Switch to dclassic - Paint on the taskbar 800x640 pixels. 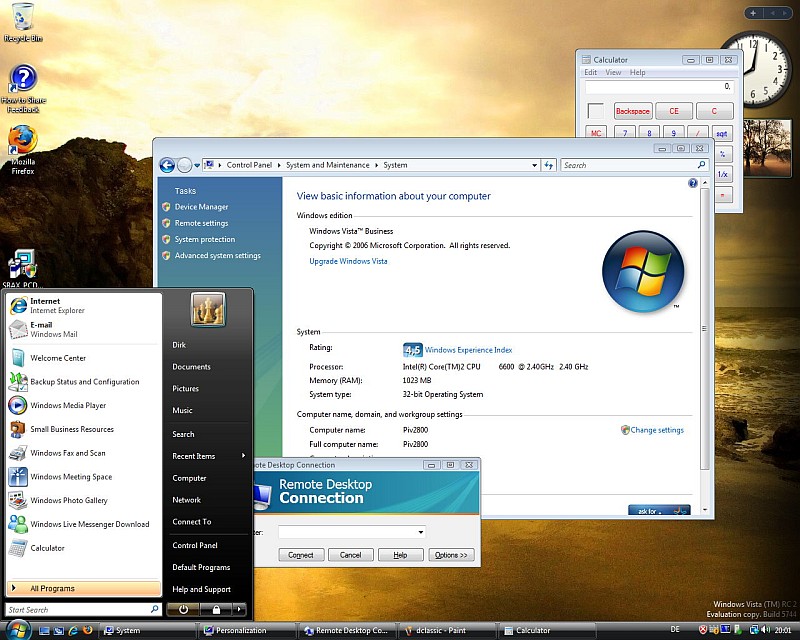pos(446,630)
